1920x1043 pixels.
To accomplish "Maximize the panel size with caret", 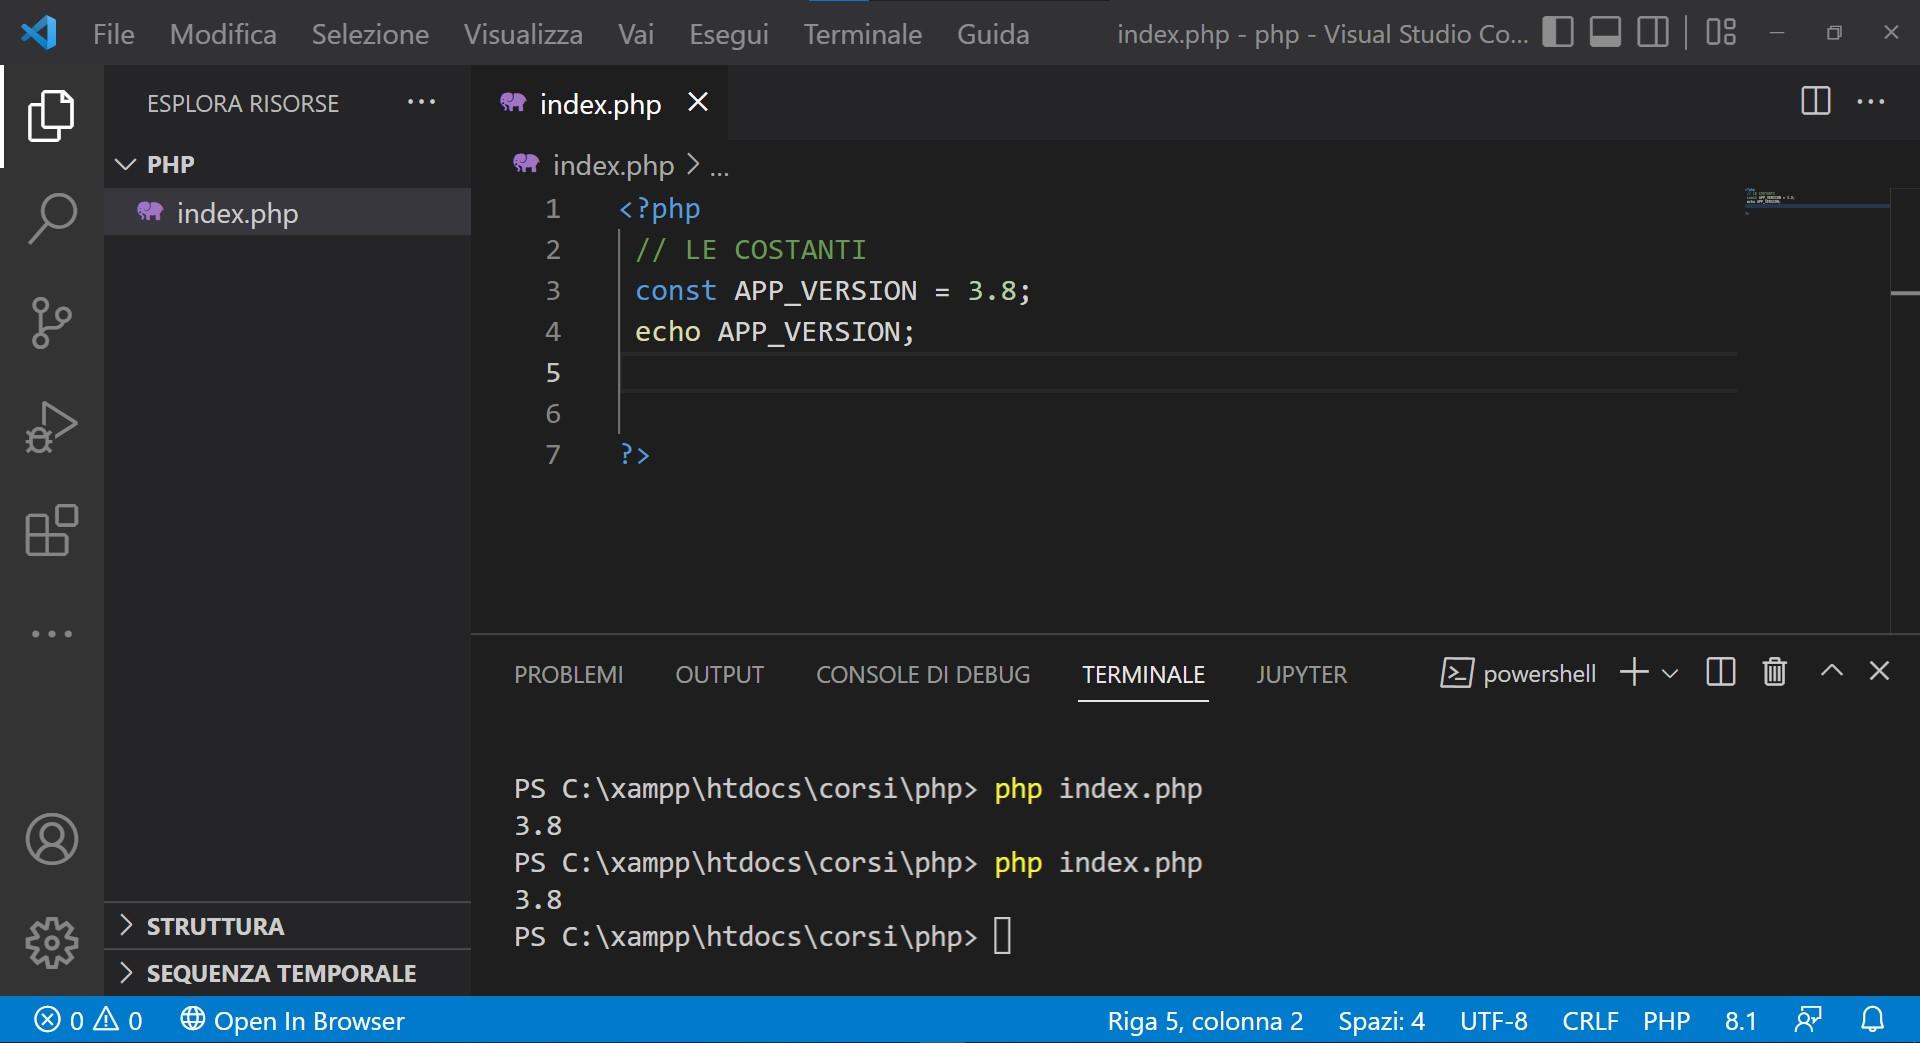I will [x=1832, y=671].
